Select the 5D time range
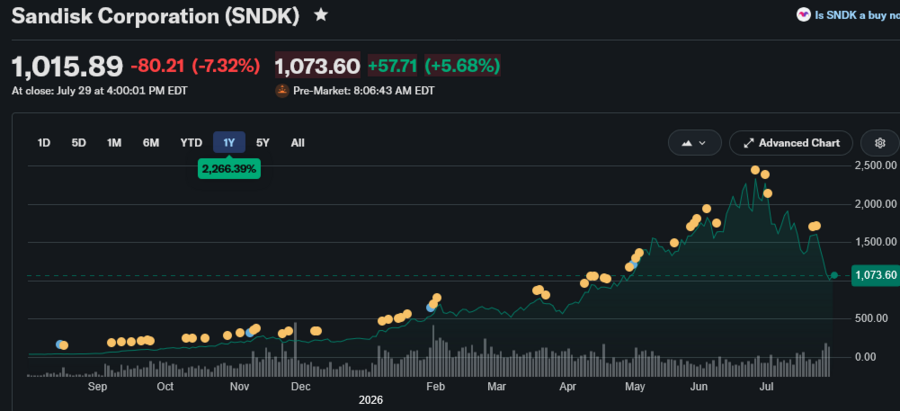The image size is (900, 411). tap(79, 143)
